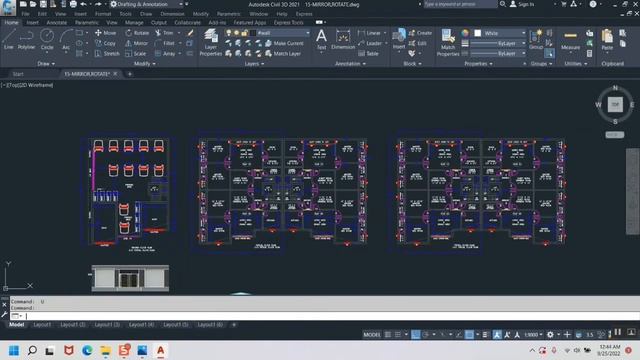Image resolution: width=640 pixels, height=360 pixels.
Task: Click the search keyword box
Action: click(460, 4)
